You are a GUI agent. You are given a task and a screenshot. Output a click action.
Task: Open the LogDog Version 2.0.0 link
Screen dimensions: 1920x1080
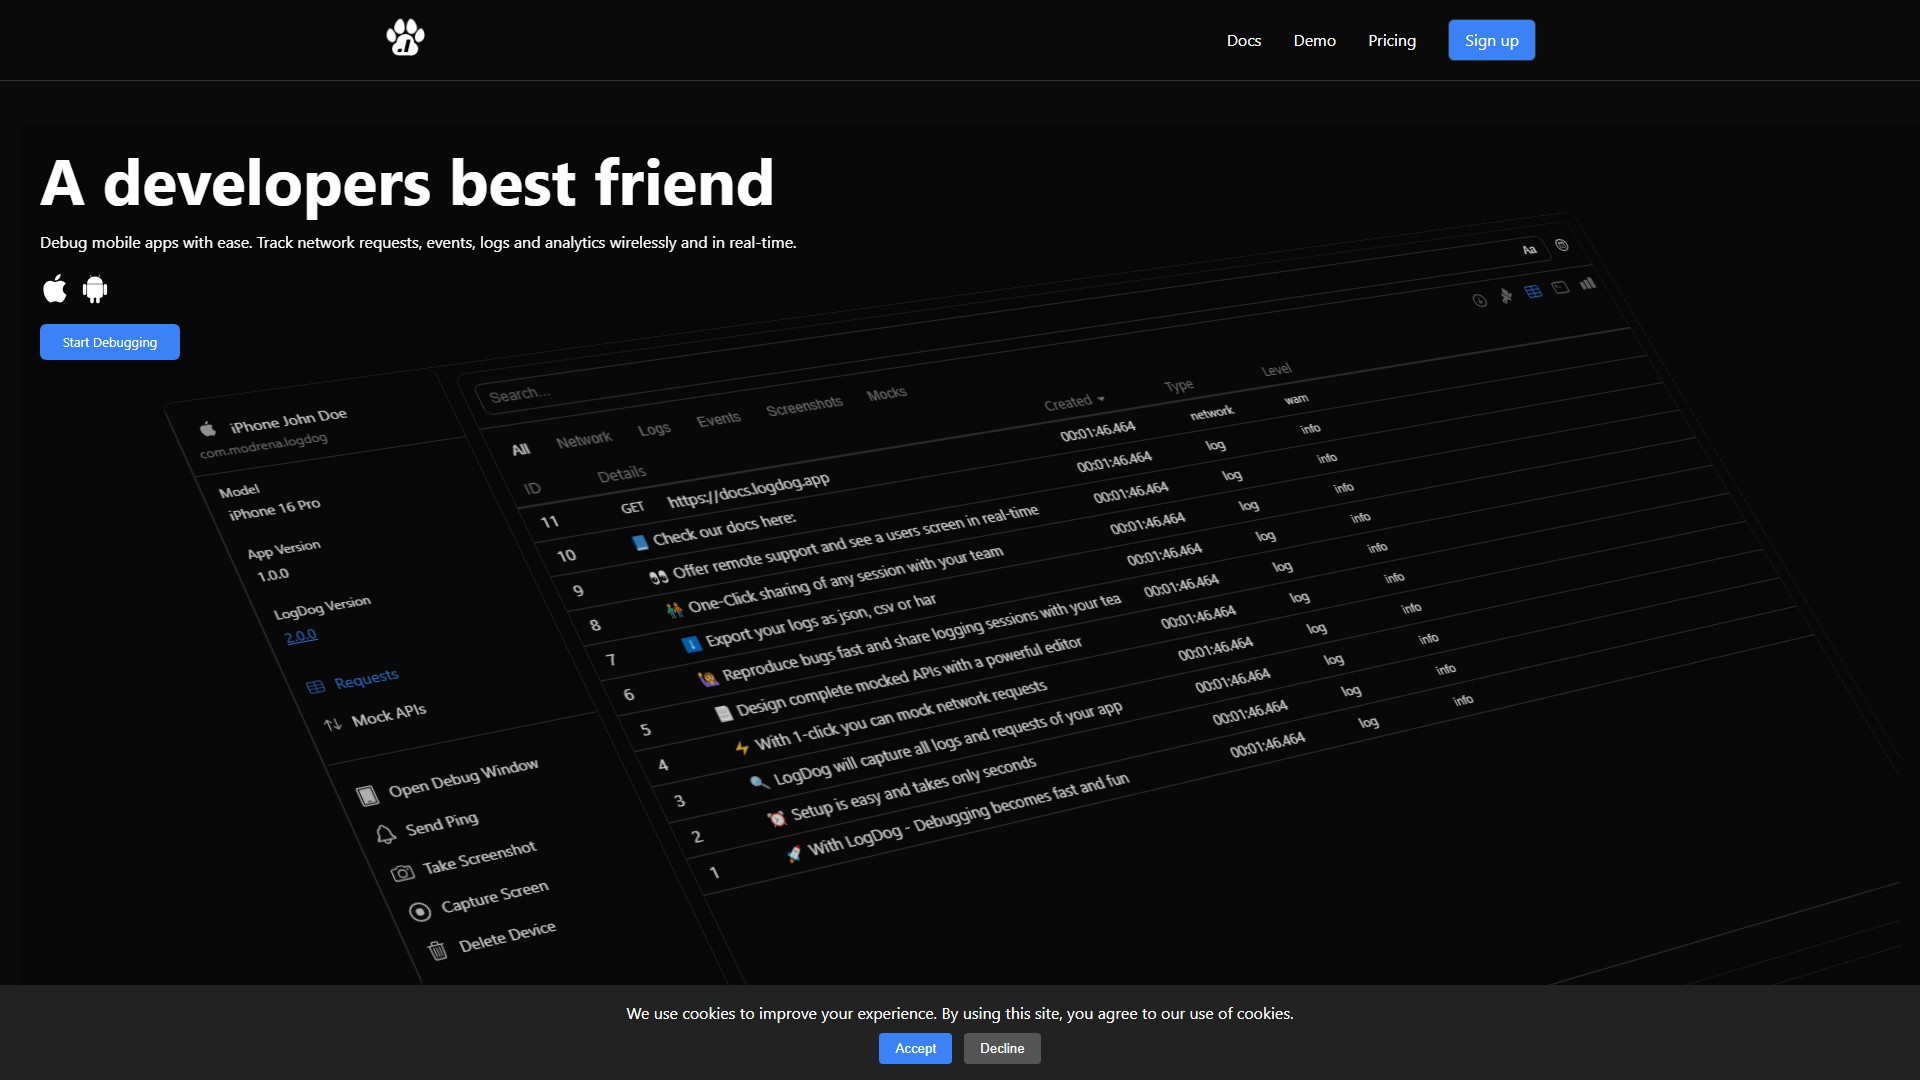pyautogui.click(x=300, y=636)
